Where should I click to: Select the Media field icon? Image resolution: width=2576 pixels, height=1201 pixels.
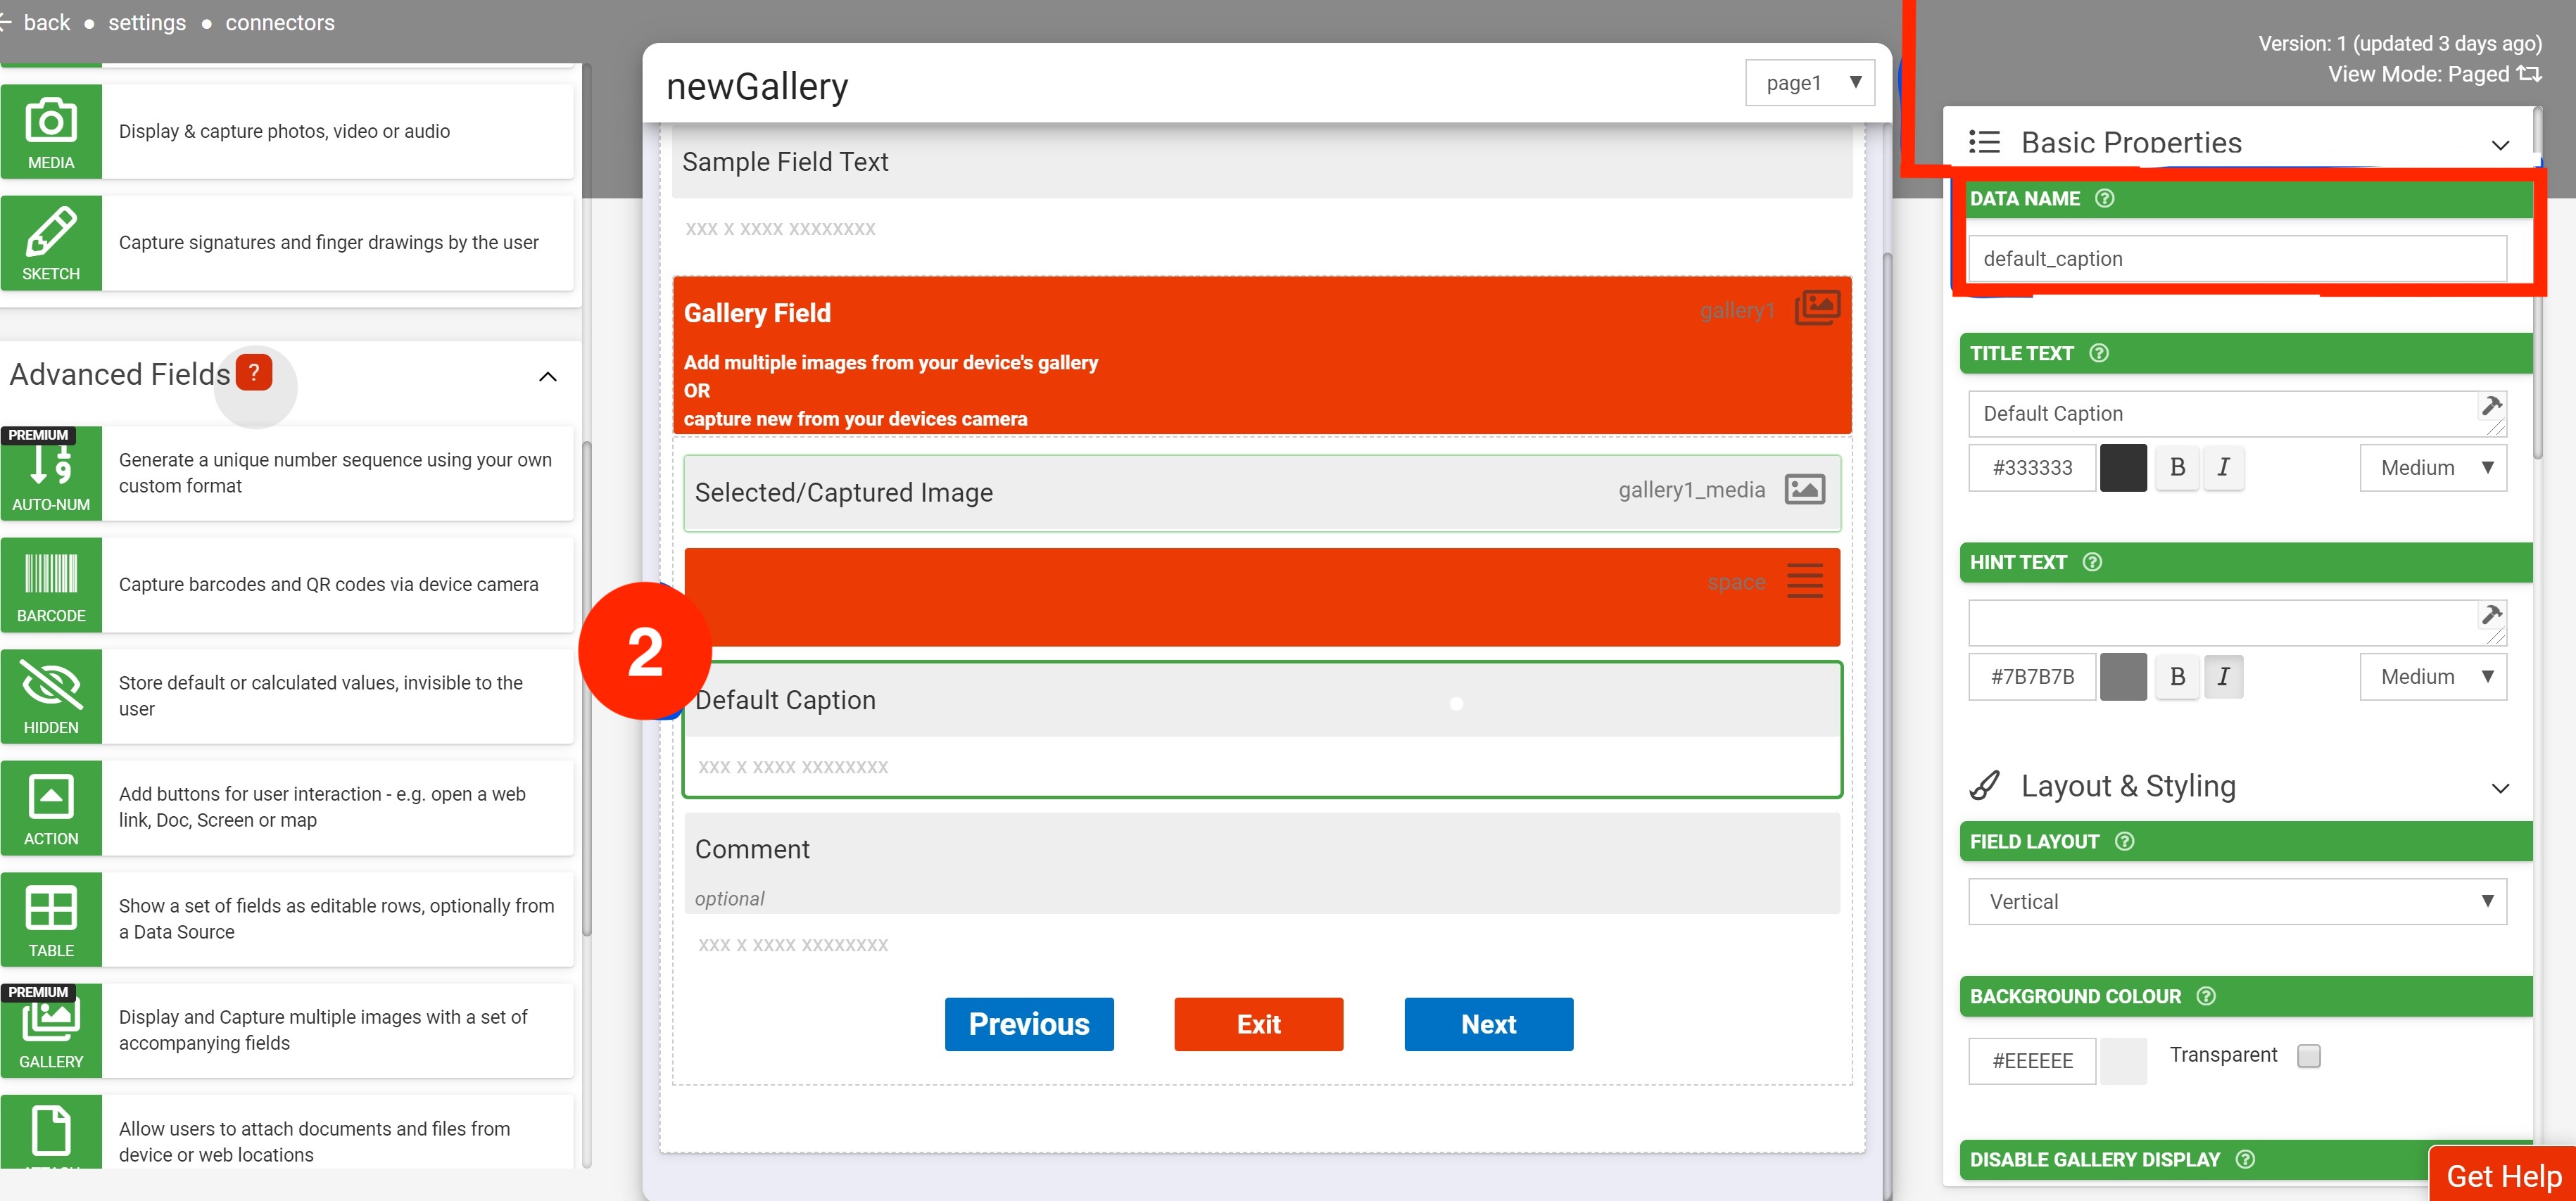pos(51,131)
